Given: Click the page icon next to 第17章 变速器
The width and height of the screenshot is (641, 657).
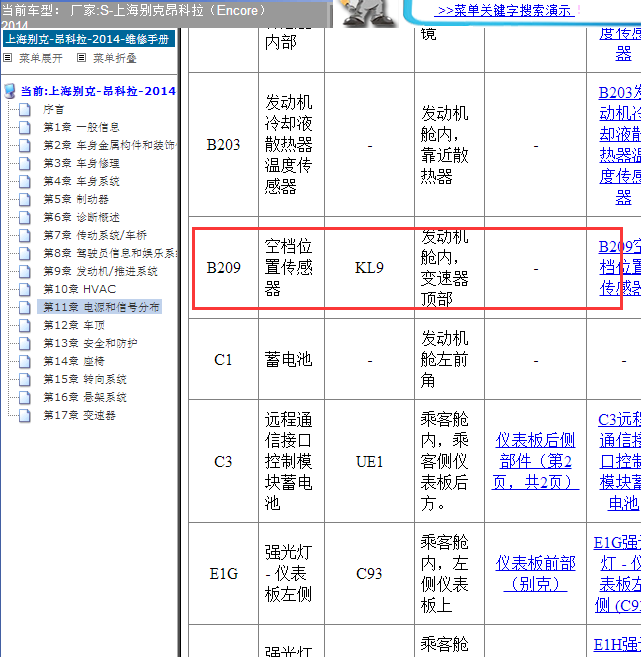Looking at the screenshot, I should tap(25, 416).
